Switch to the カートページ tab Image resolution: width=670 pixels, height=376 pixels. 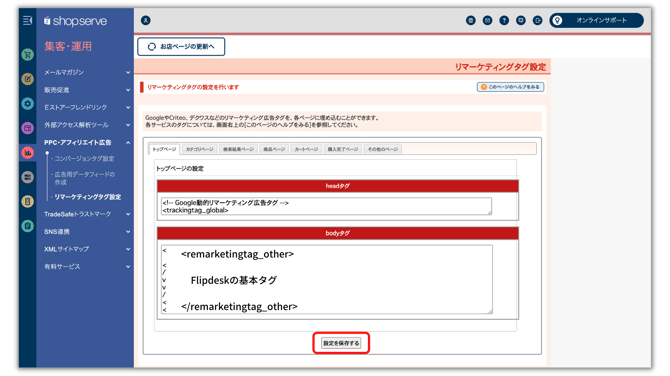306,149
